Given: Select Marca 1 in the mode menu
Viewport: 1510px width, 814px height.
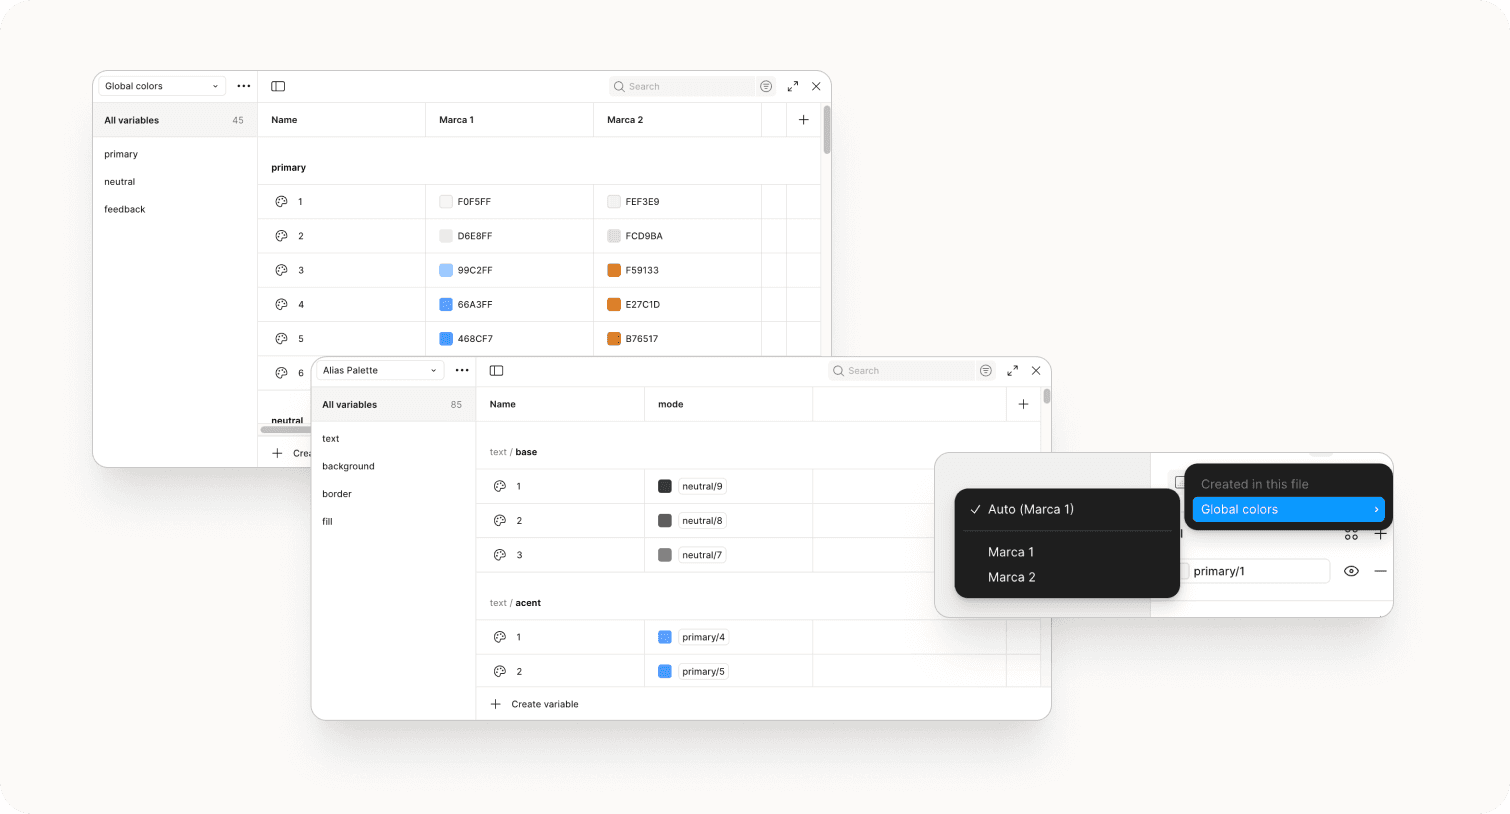Looking at the screenshot, I should (1067, 552).
